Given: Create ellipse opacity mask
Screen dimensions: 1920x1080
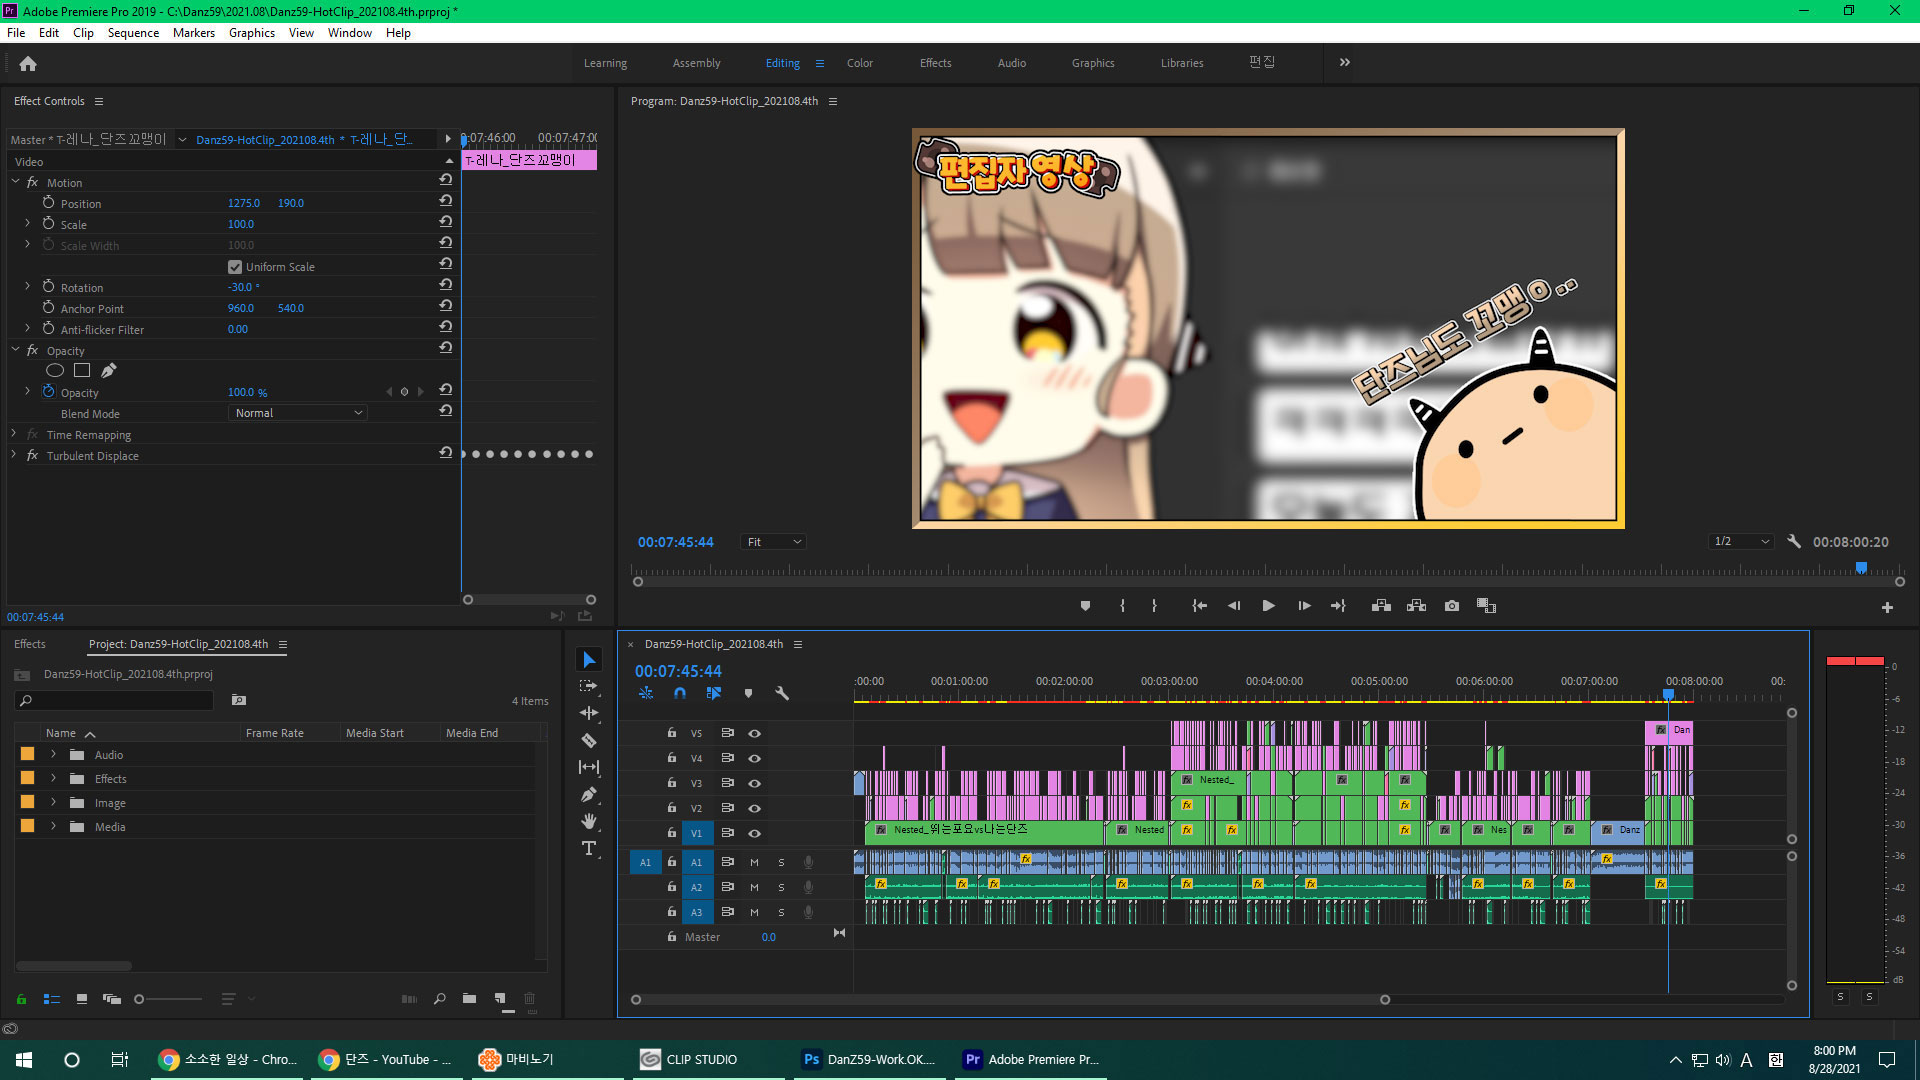Looking at the screenshot, I should click(55, 371).
